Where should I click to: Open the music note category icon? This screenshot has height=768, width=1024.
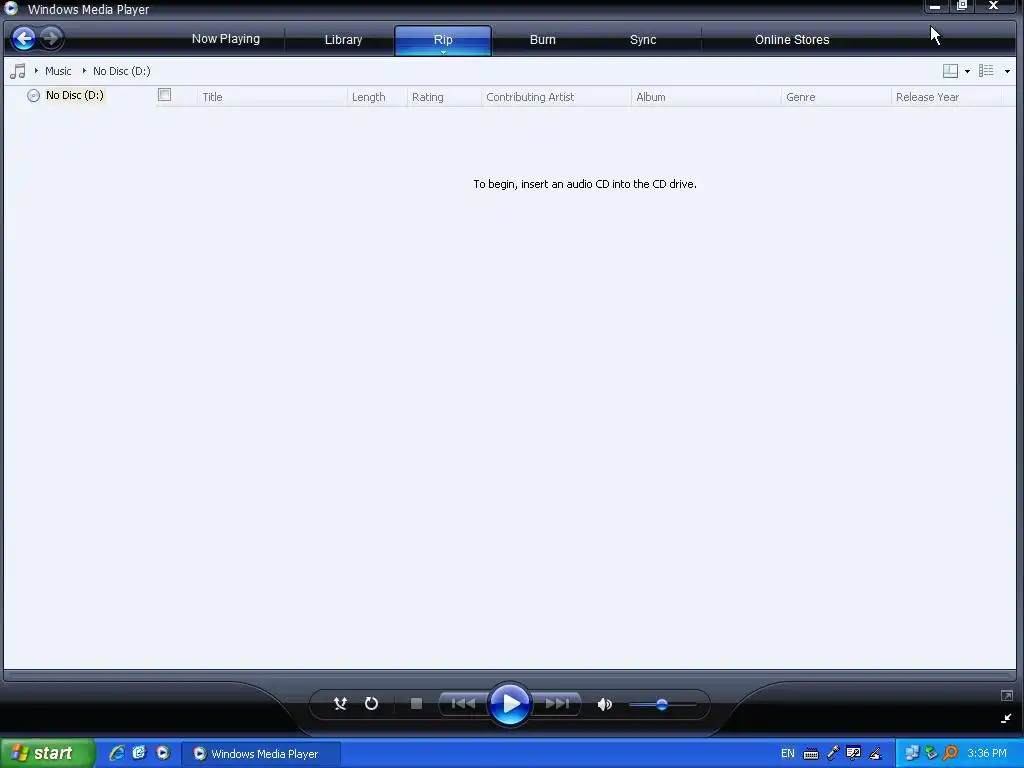click(18, 71)
